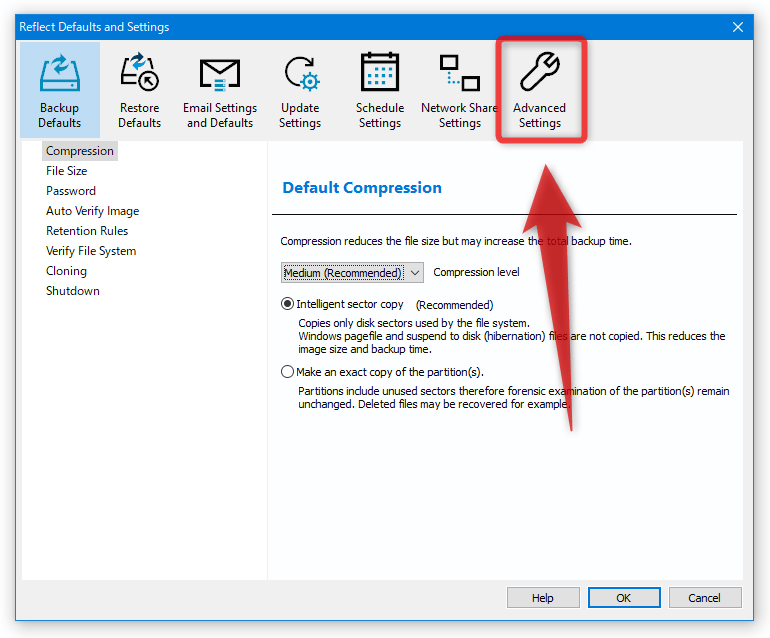Select Password in the left list
This screenshot has width=770, height=638.
pos(71,191)
